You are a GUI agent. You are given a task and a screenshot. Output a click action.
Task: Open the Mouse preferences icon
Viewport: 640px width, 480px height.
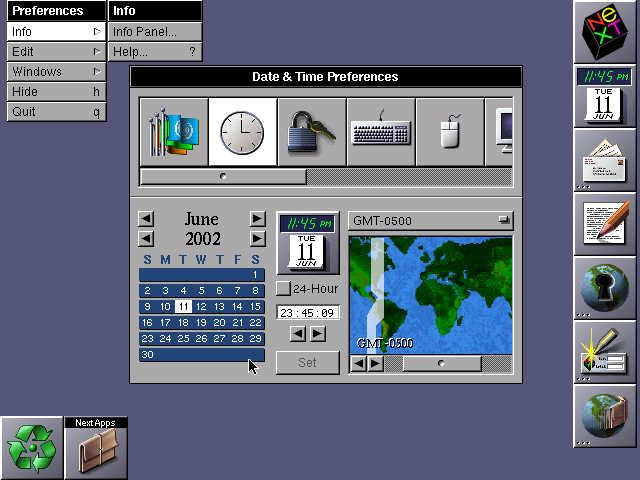[450, 131]
